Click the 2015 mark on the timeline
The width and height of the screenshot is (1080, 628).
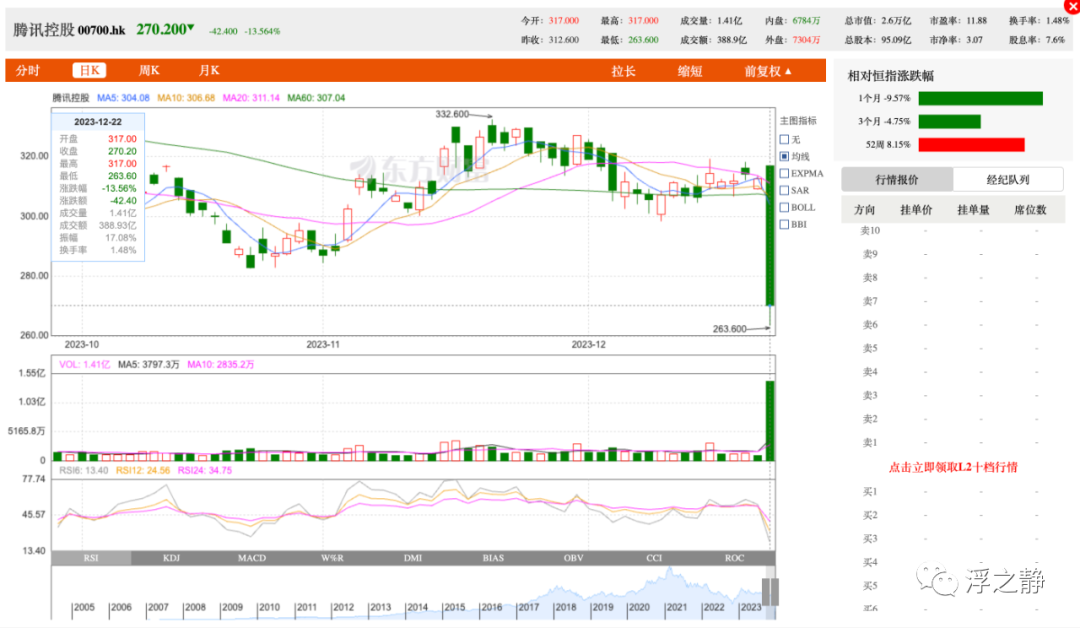pyautogui.click(x=454, y=607)
